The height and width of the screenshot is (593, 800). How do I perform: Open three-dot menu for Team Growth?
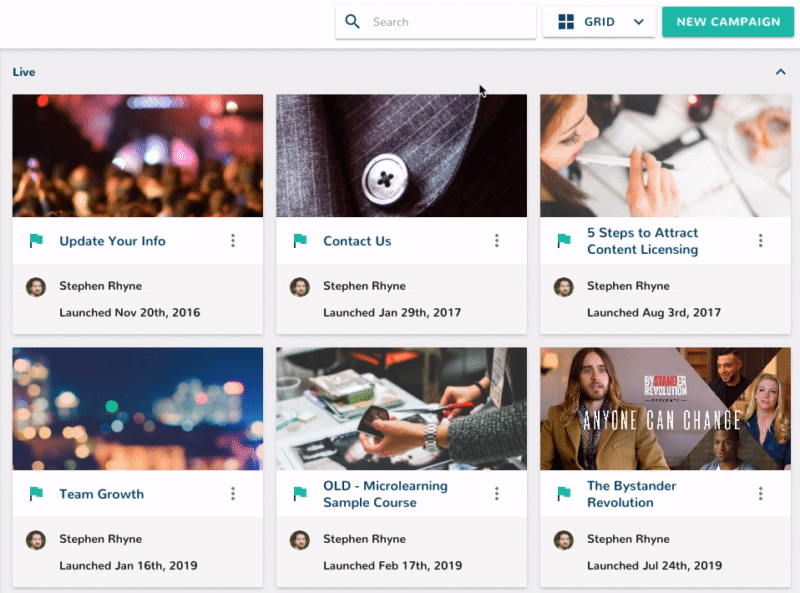[233, 494]
